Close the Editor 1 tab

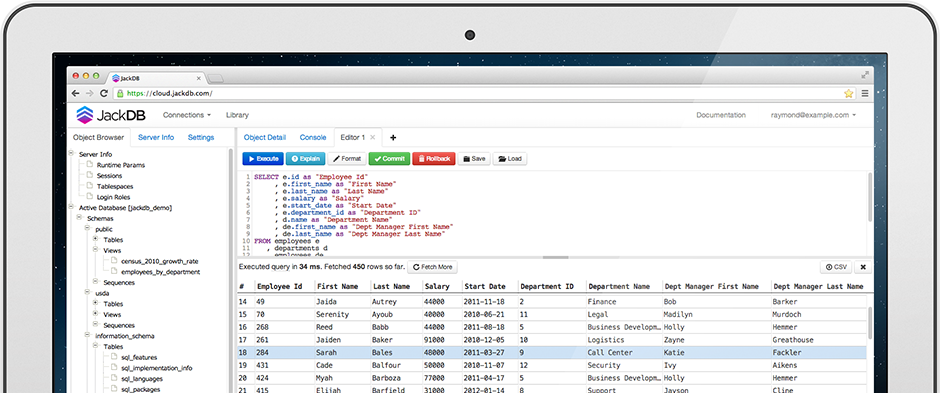(x=372, y=137)
